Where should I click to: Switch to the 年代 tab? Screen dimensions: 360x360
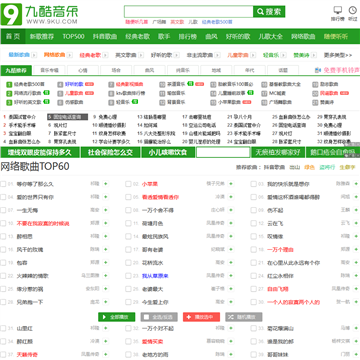tap(249, 70)
